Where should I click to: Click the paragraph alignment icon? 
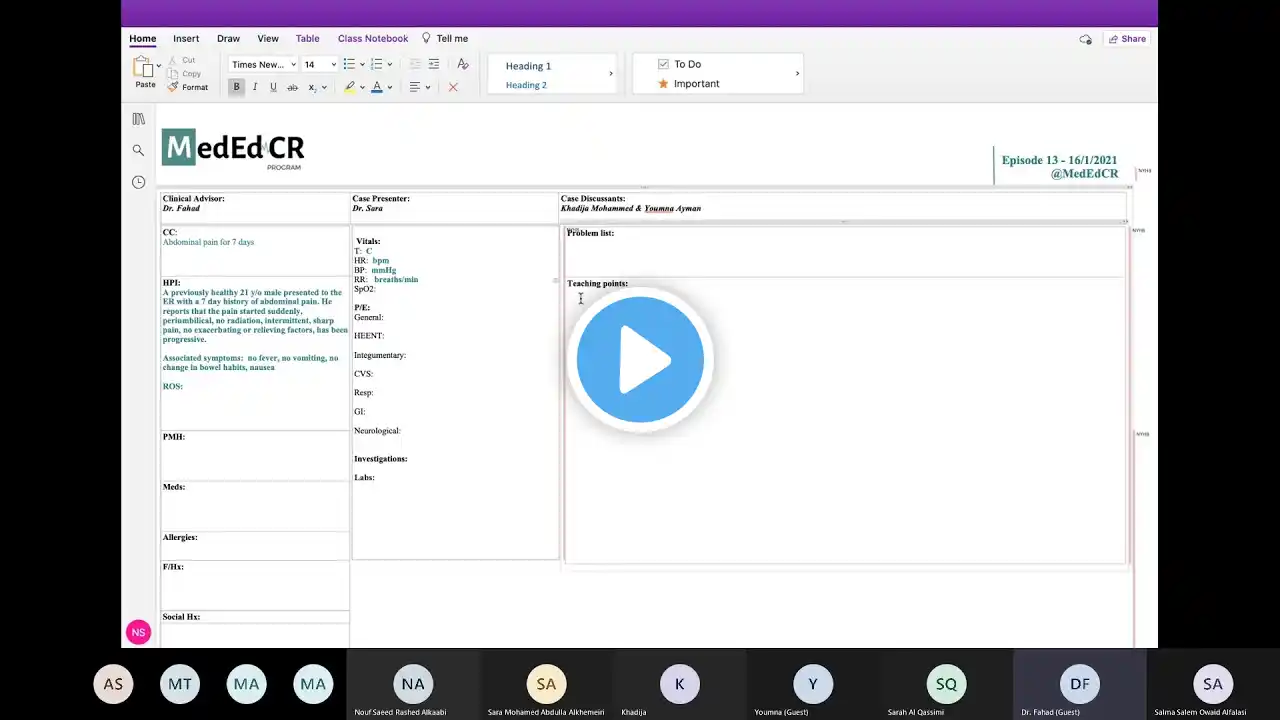pyautogui.click(x=415, y=87)
